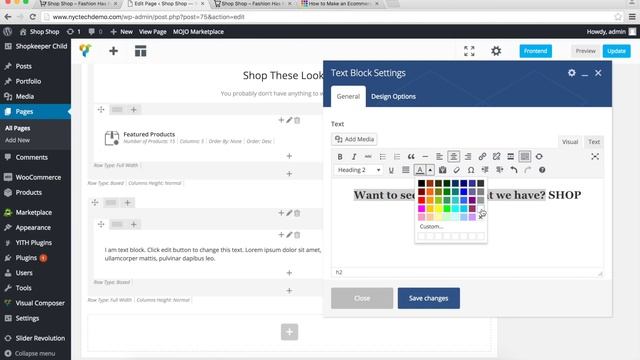Pick the black color swatch
640x360 pixels.
[422, 183]
